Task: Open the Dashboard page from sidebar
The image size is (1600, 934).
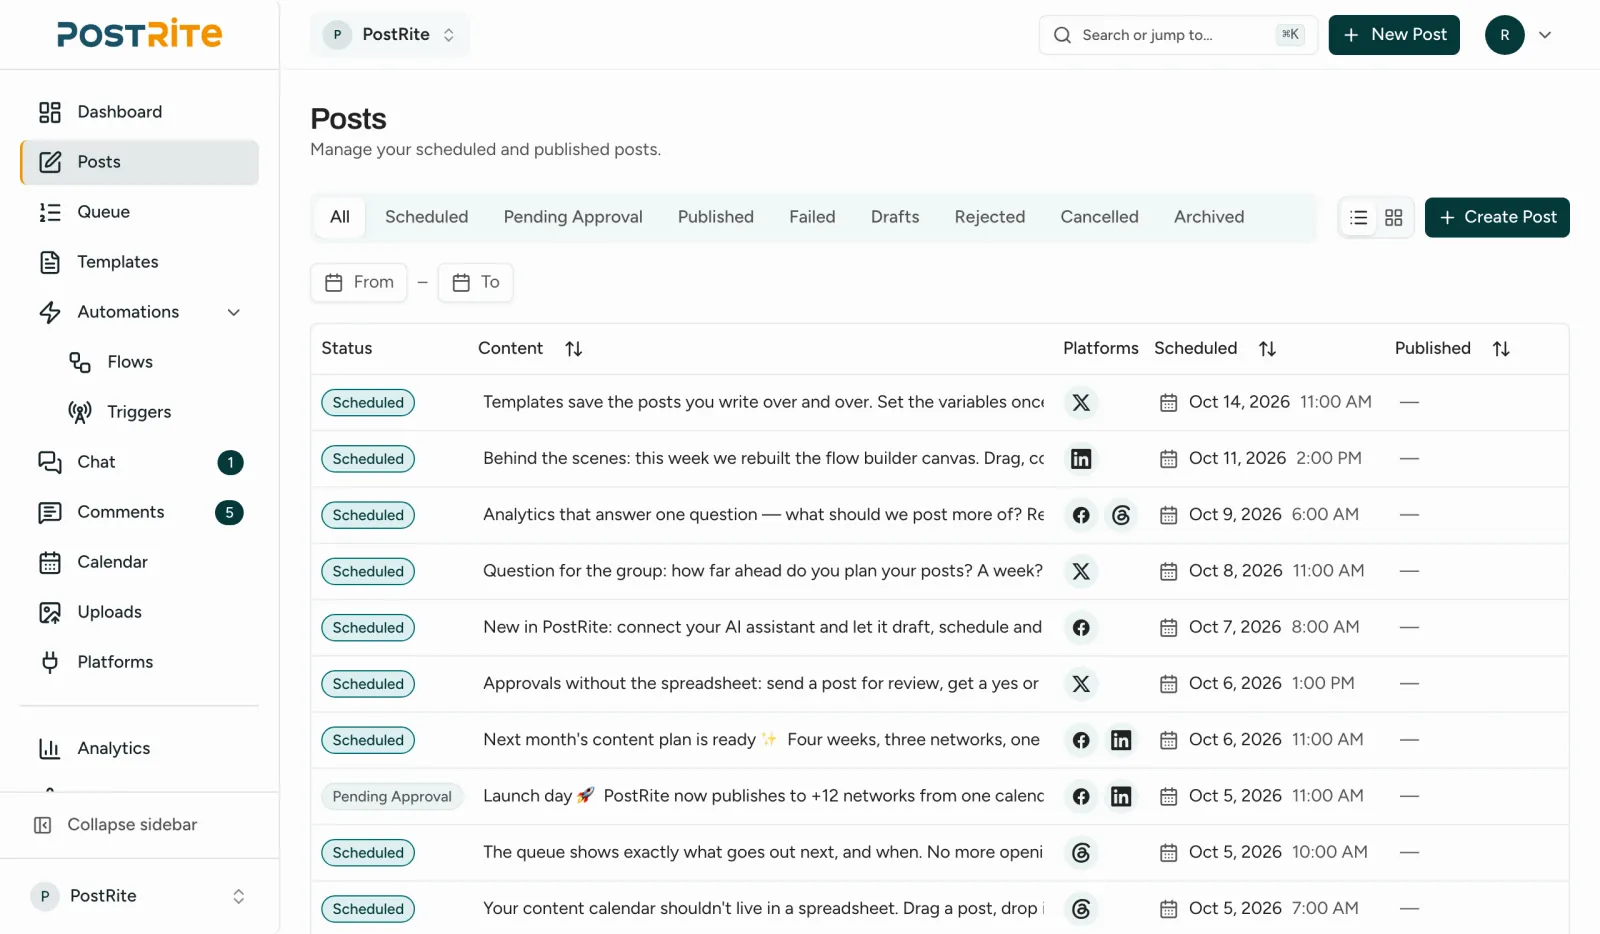Action: coord(139,112)
